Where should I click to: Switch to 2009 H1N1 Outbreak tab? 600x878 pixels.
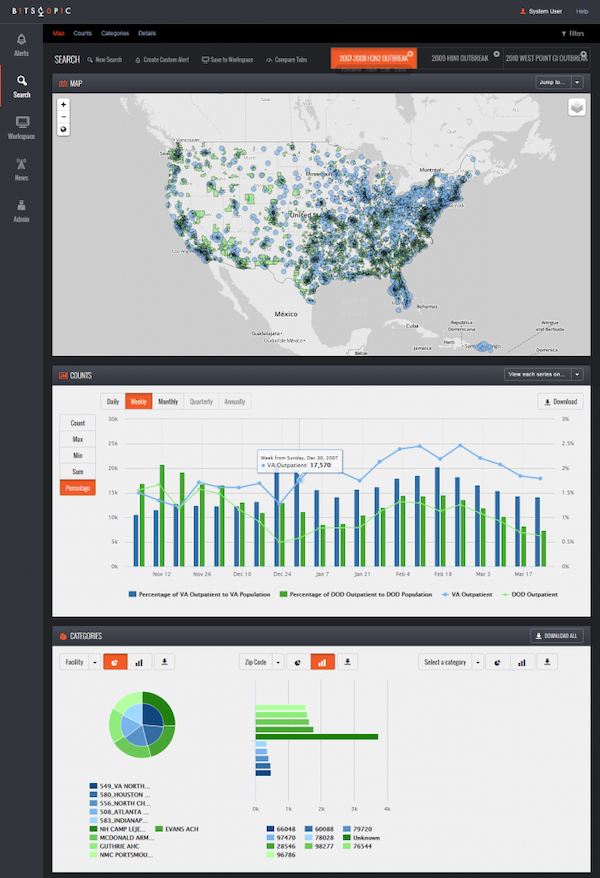[460, 58]
